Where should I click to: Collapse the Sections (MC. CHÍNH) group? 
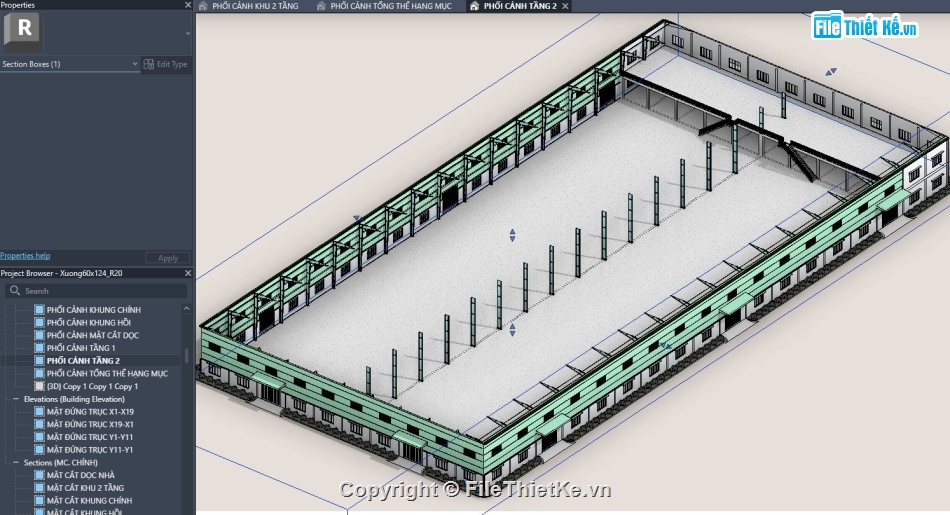(x=16, y=463)
